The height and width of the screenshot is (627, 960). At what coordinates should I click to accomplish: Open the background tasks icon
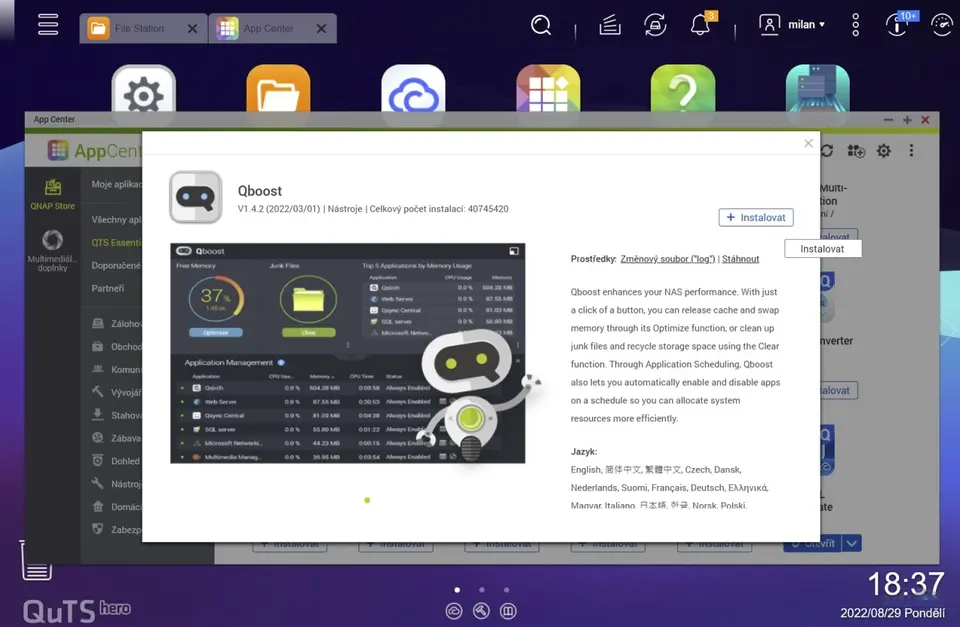click(655, 25)
